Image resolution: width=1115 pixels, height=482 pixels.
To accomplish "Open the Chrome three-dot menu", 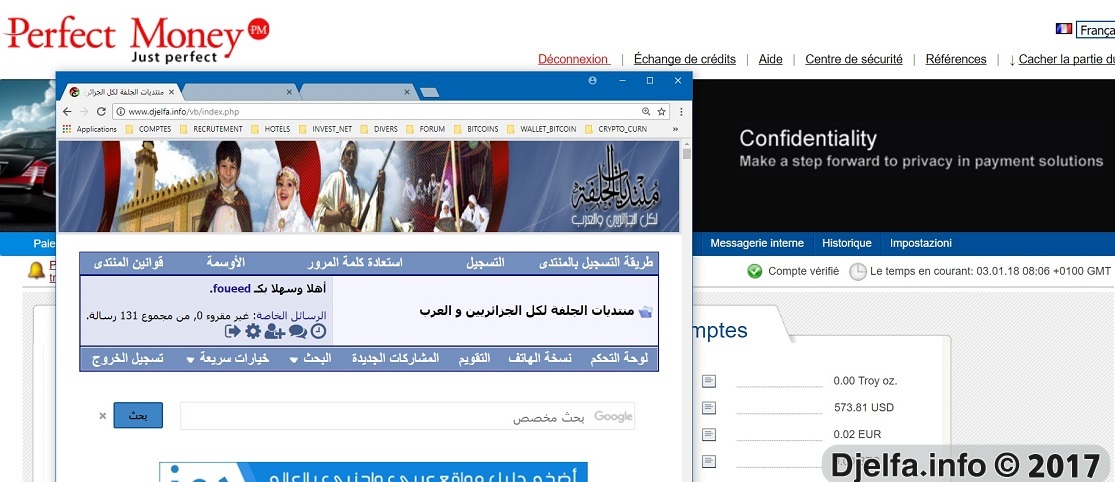I will (x=681, y=112).
